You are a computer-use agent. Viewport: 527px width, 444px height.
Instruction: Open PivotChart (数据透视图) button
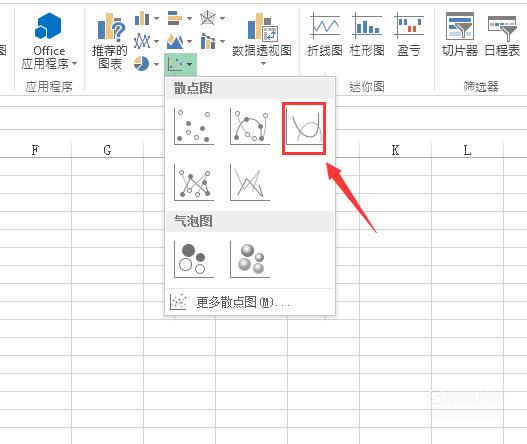pos(262,39)
